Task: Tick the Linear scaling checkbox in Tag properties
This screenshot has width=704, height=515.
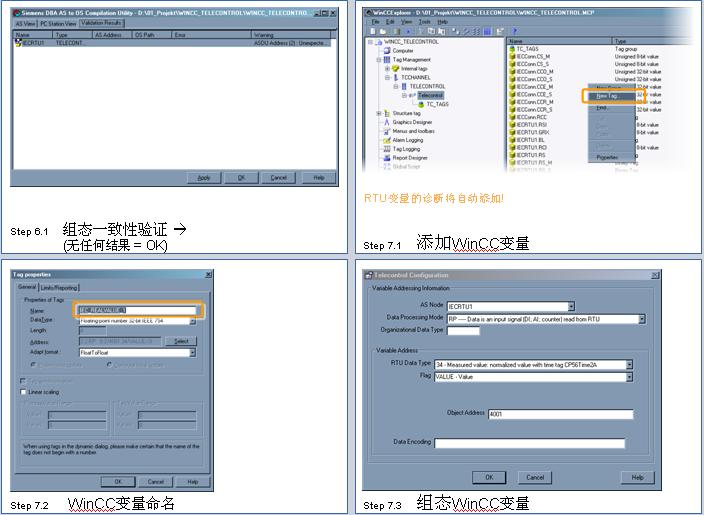Action: (x=23, y=392)
